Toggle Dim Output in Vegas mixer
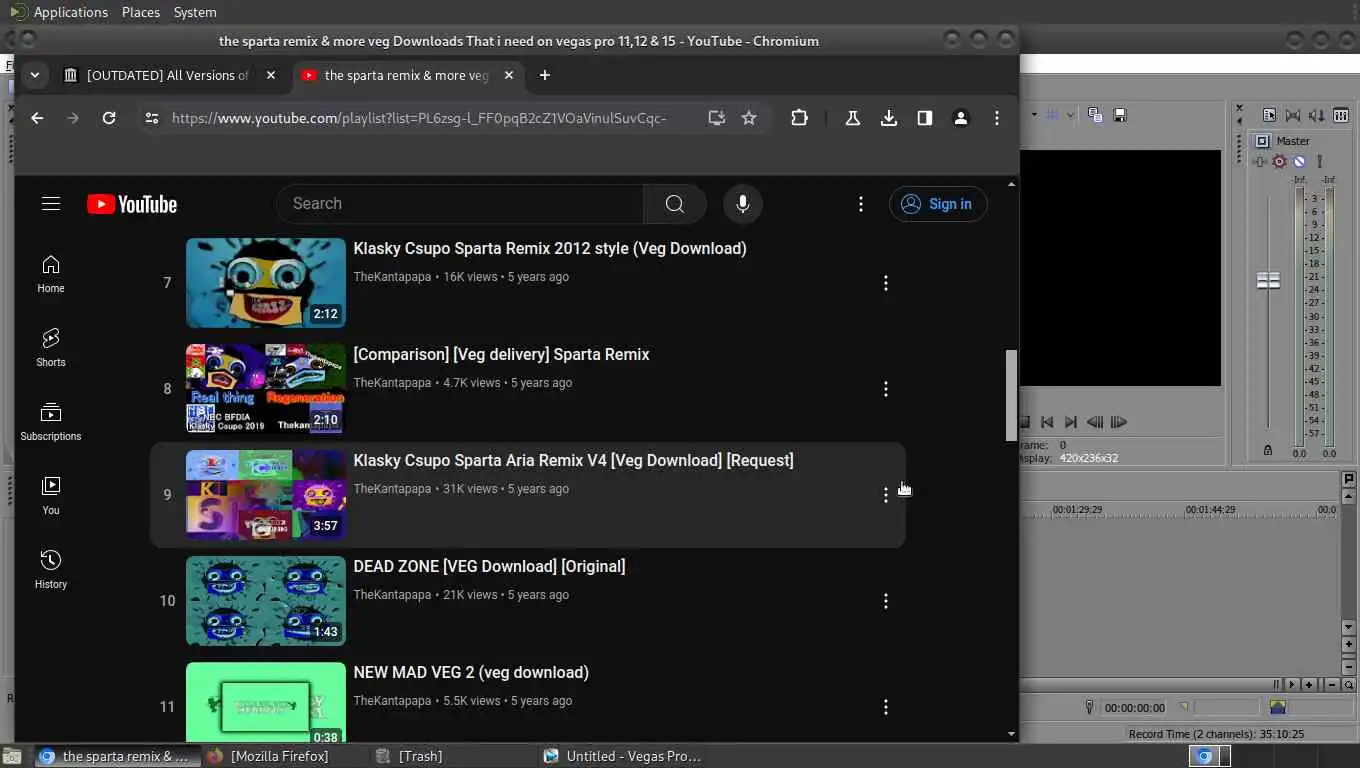 [1317, 116]
